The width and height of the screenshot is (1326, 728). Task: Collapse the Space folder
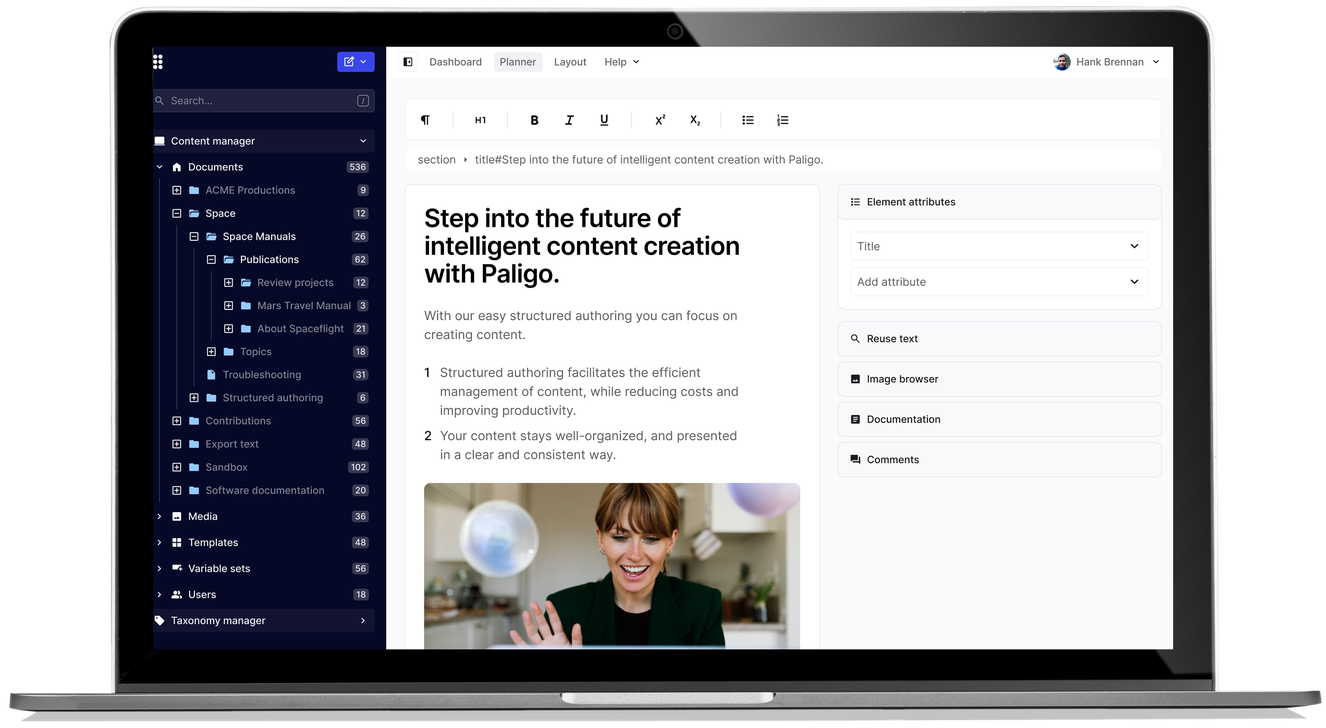177,213
